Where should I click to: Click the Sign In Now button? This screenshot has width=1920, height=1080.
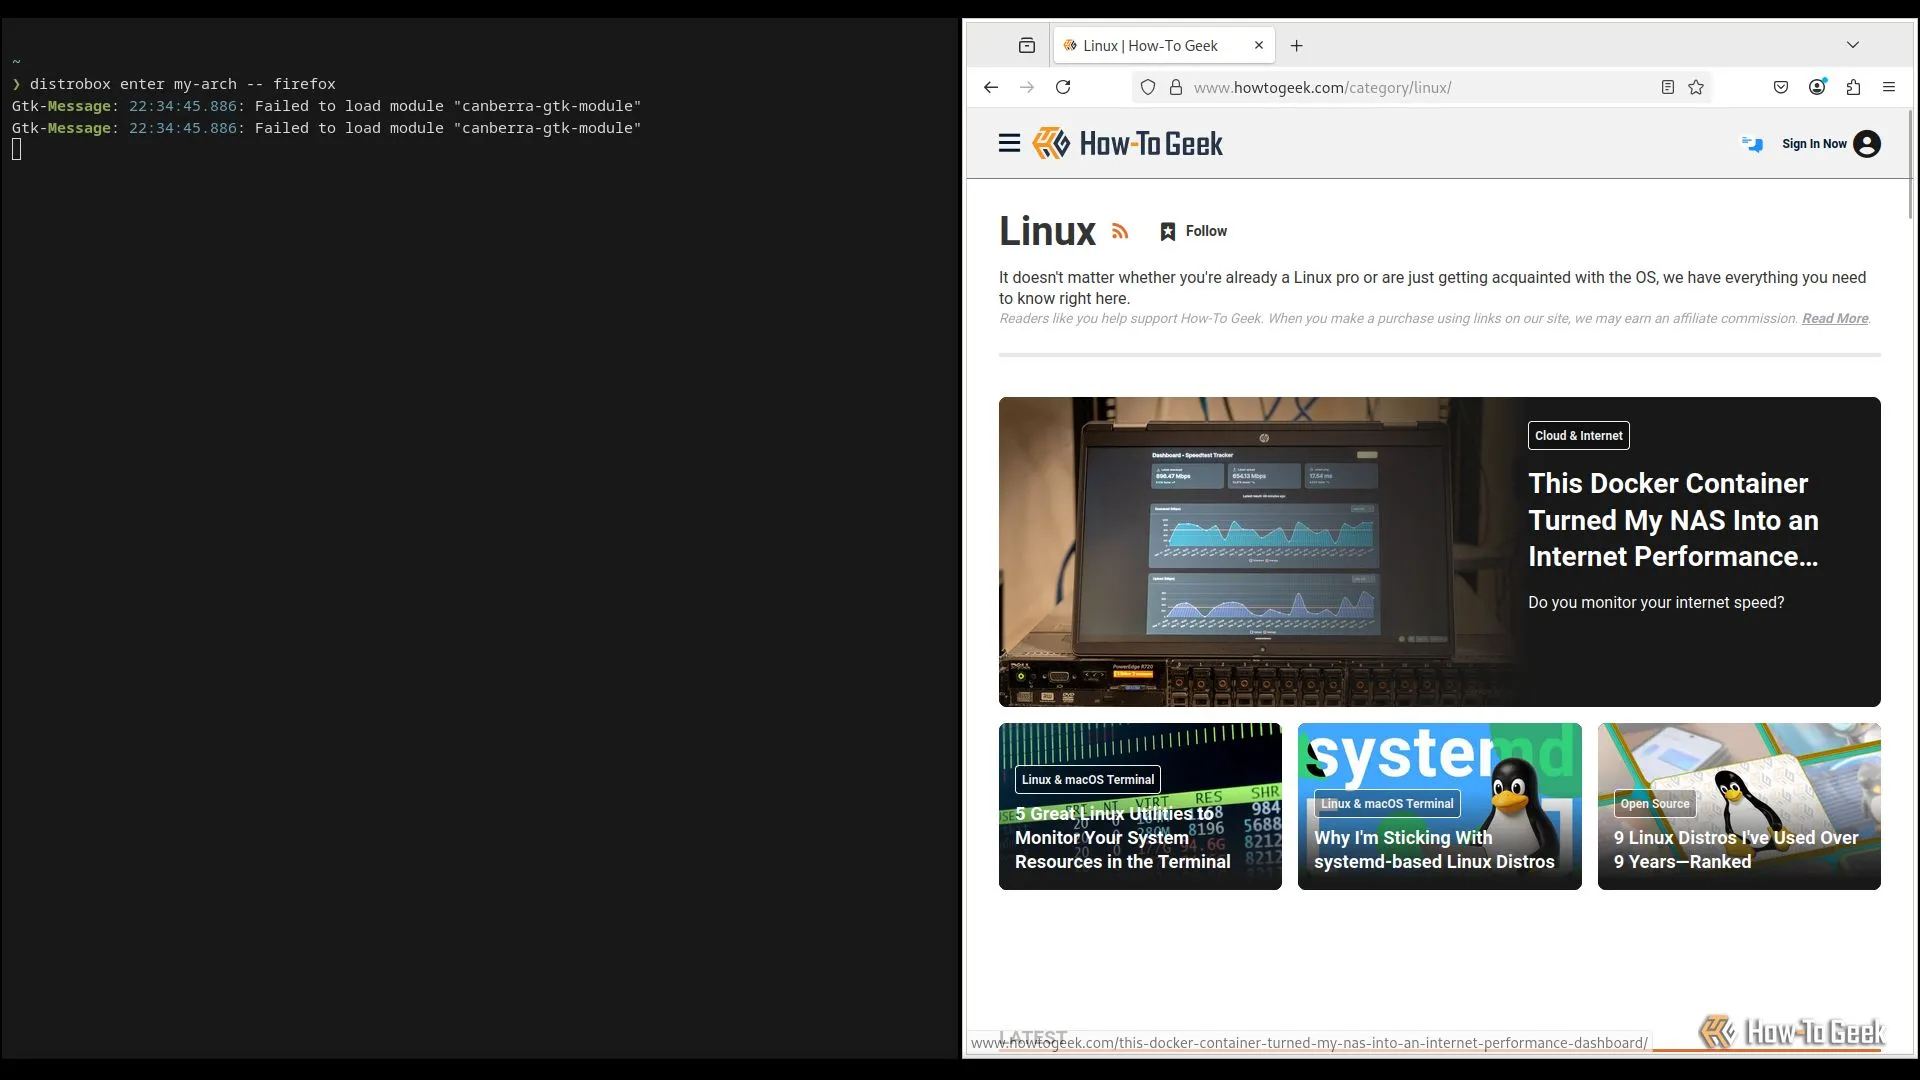[x=1813, y=144]
